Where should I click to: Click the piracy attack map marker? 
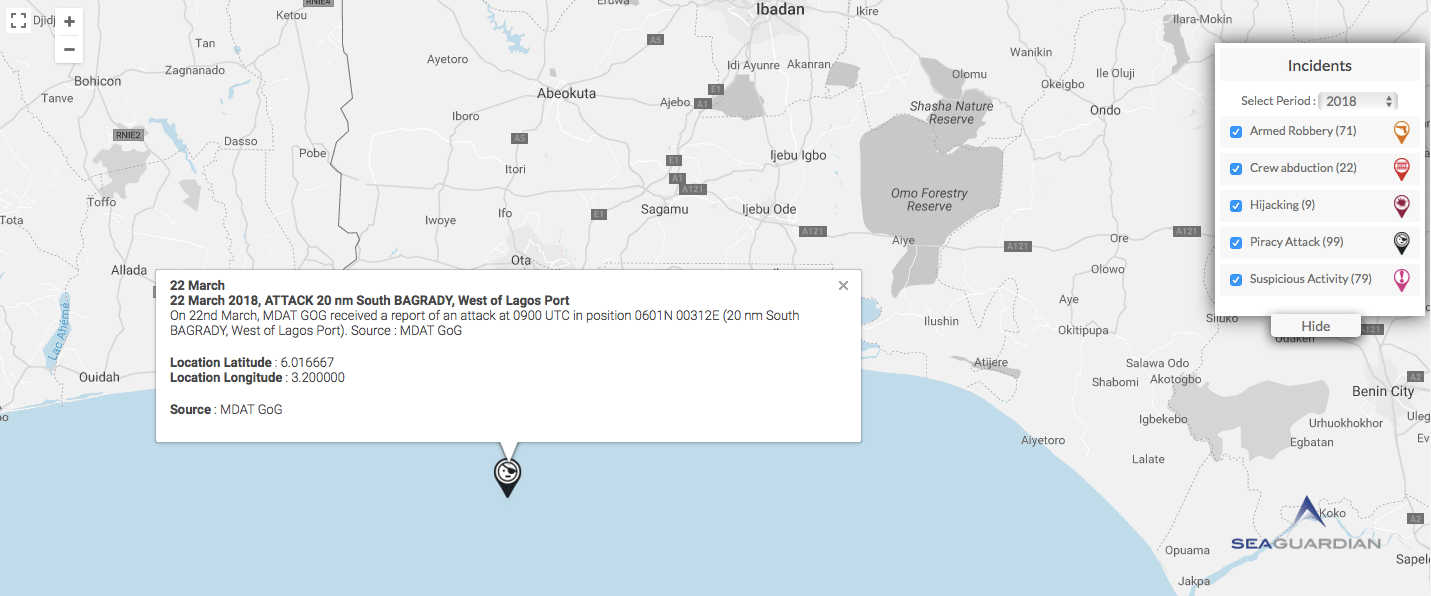(x=508, y=477)
